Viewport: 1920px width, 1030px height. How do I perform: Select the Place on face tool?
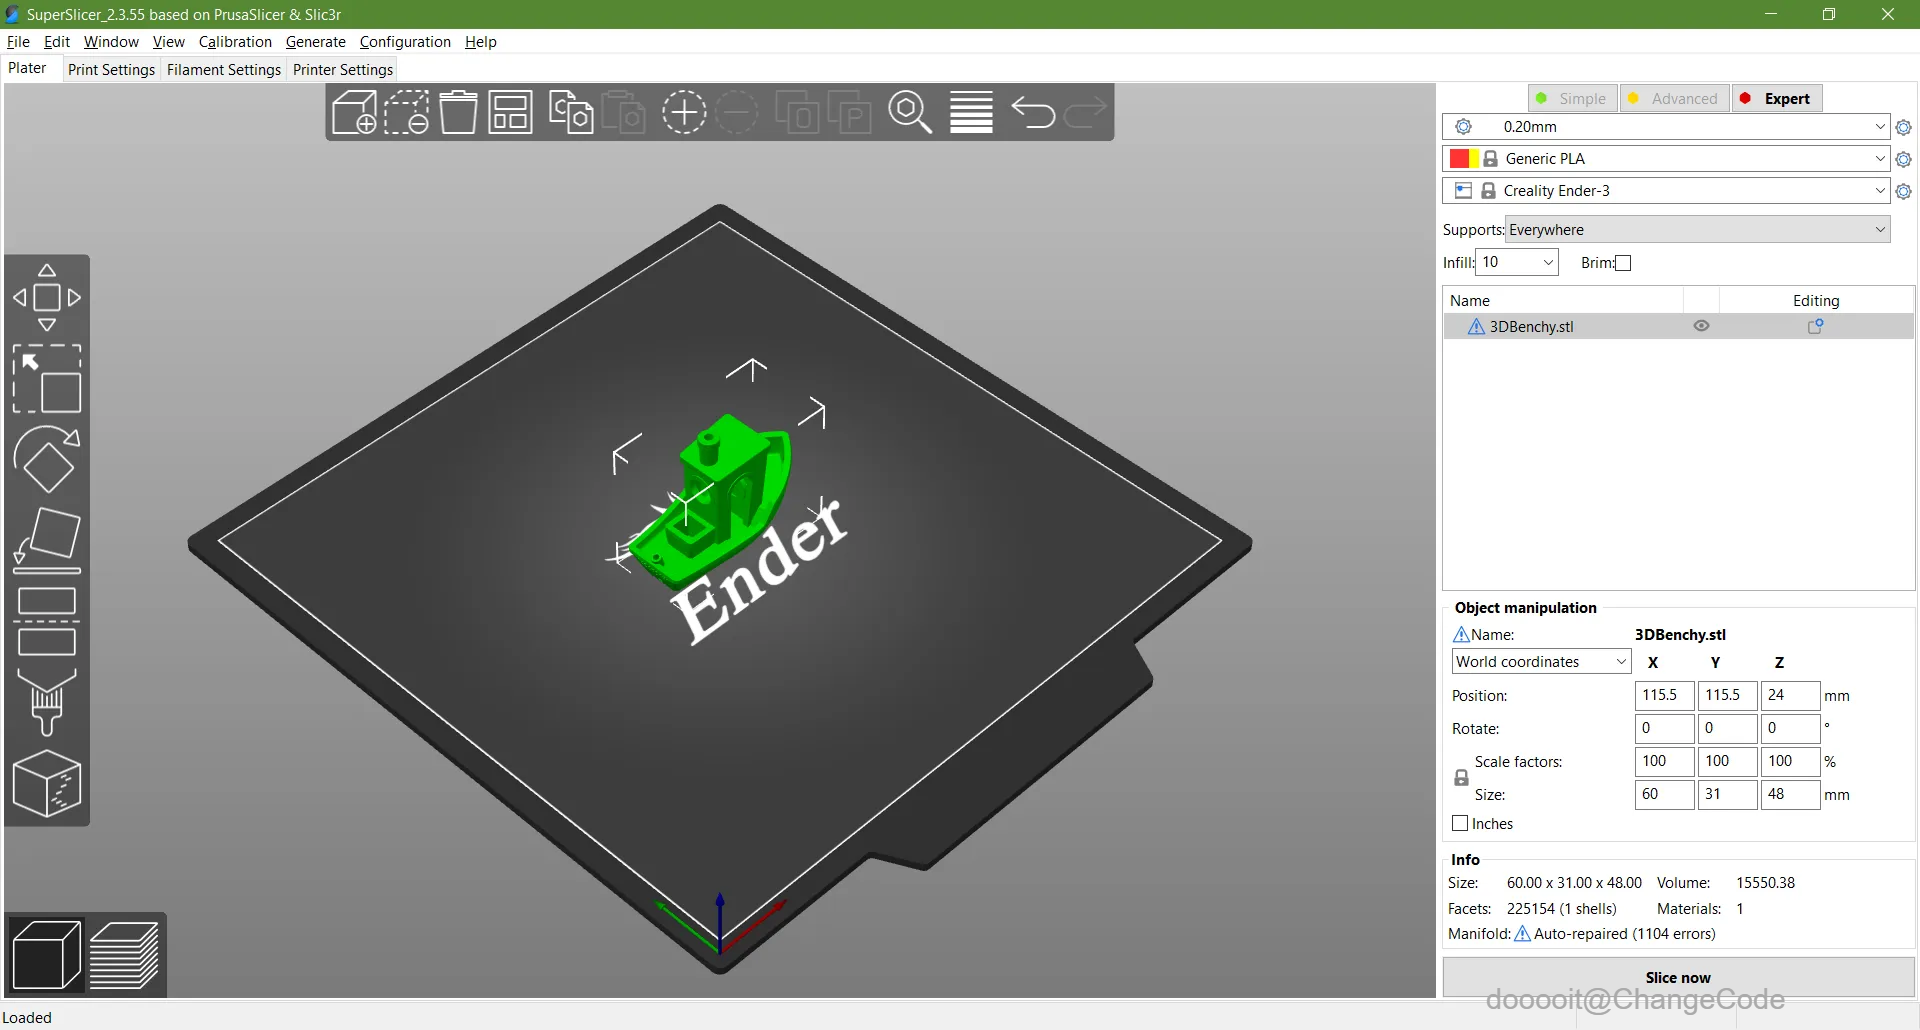click(47, 540)
